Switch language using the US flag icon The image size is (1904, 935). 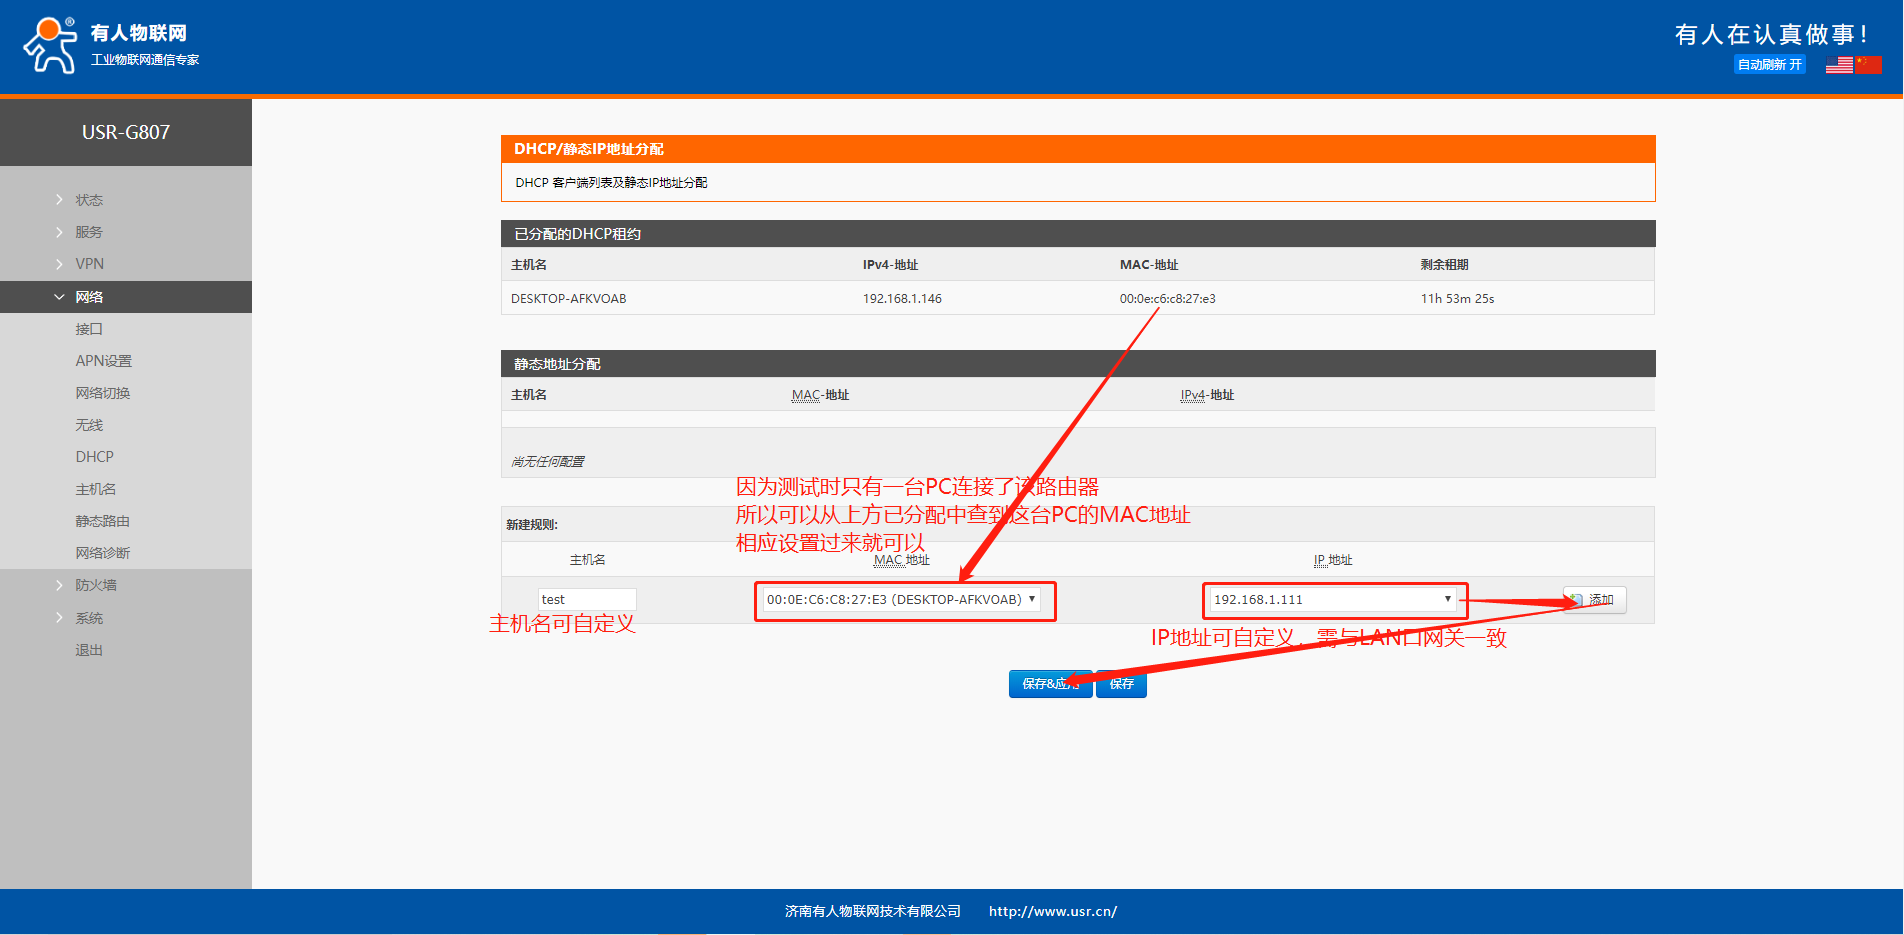tap(1838, 65)
